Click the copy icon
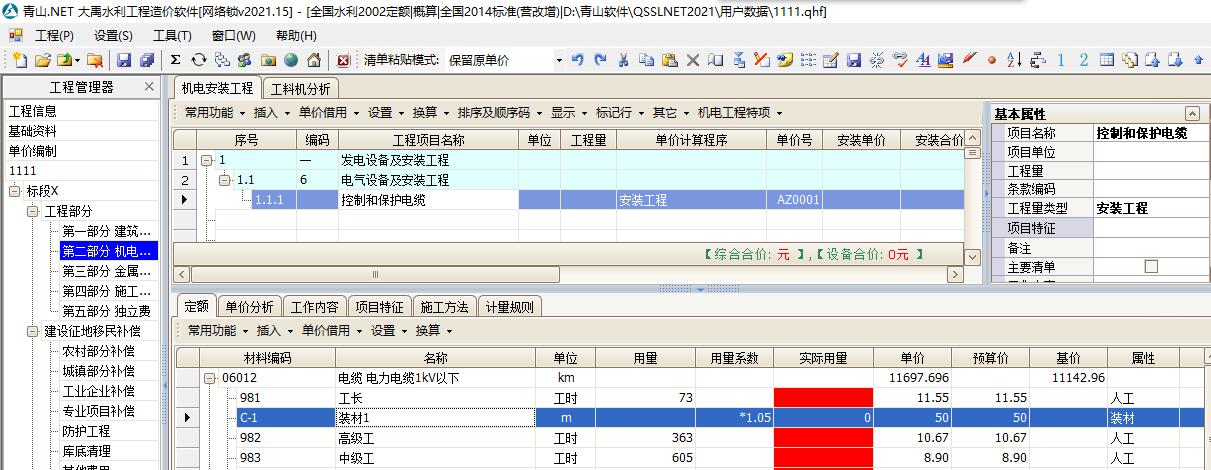Screen dimensions: 1211x470 (646, 60)
